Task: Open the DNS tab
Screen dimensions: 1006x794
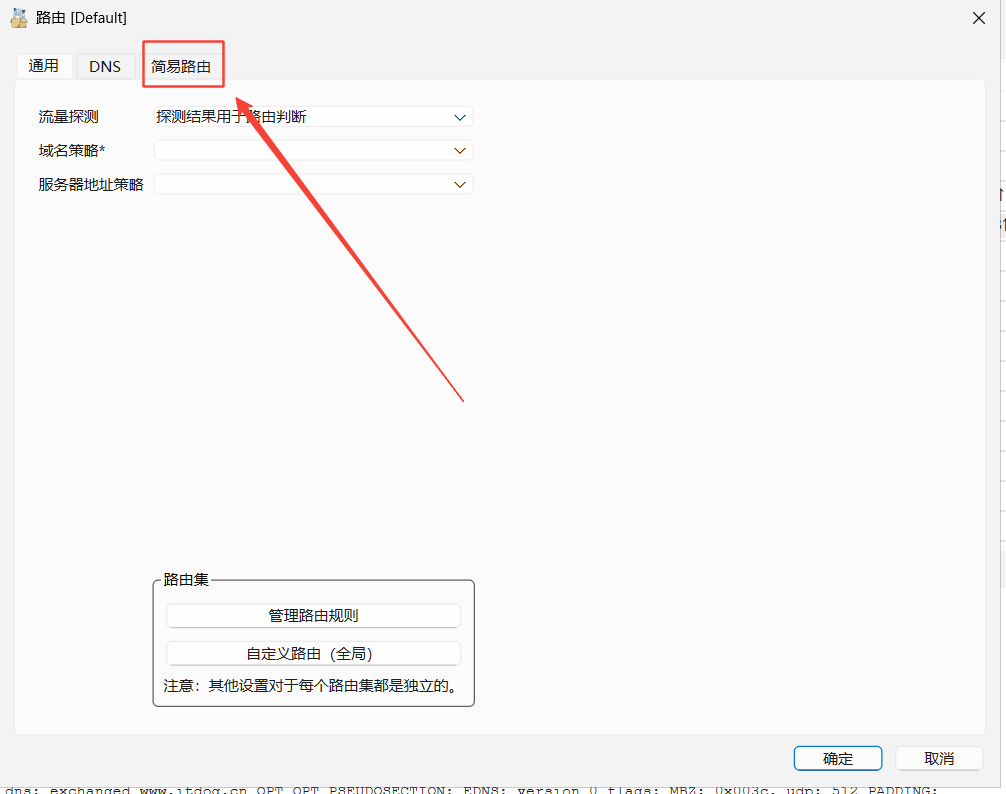Action: [x=105, y=66]
